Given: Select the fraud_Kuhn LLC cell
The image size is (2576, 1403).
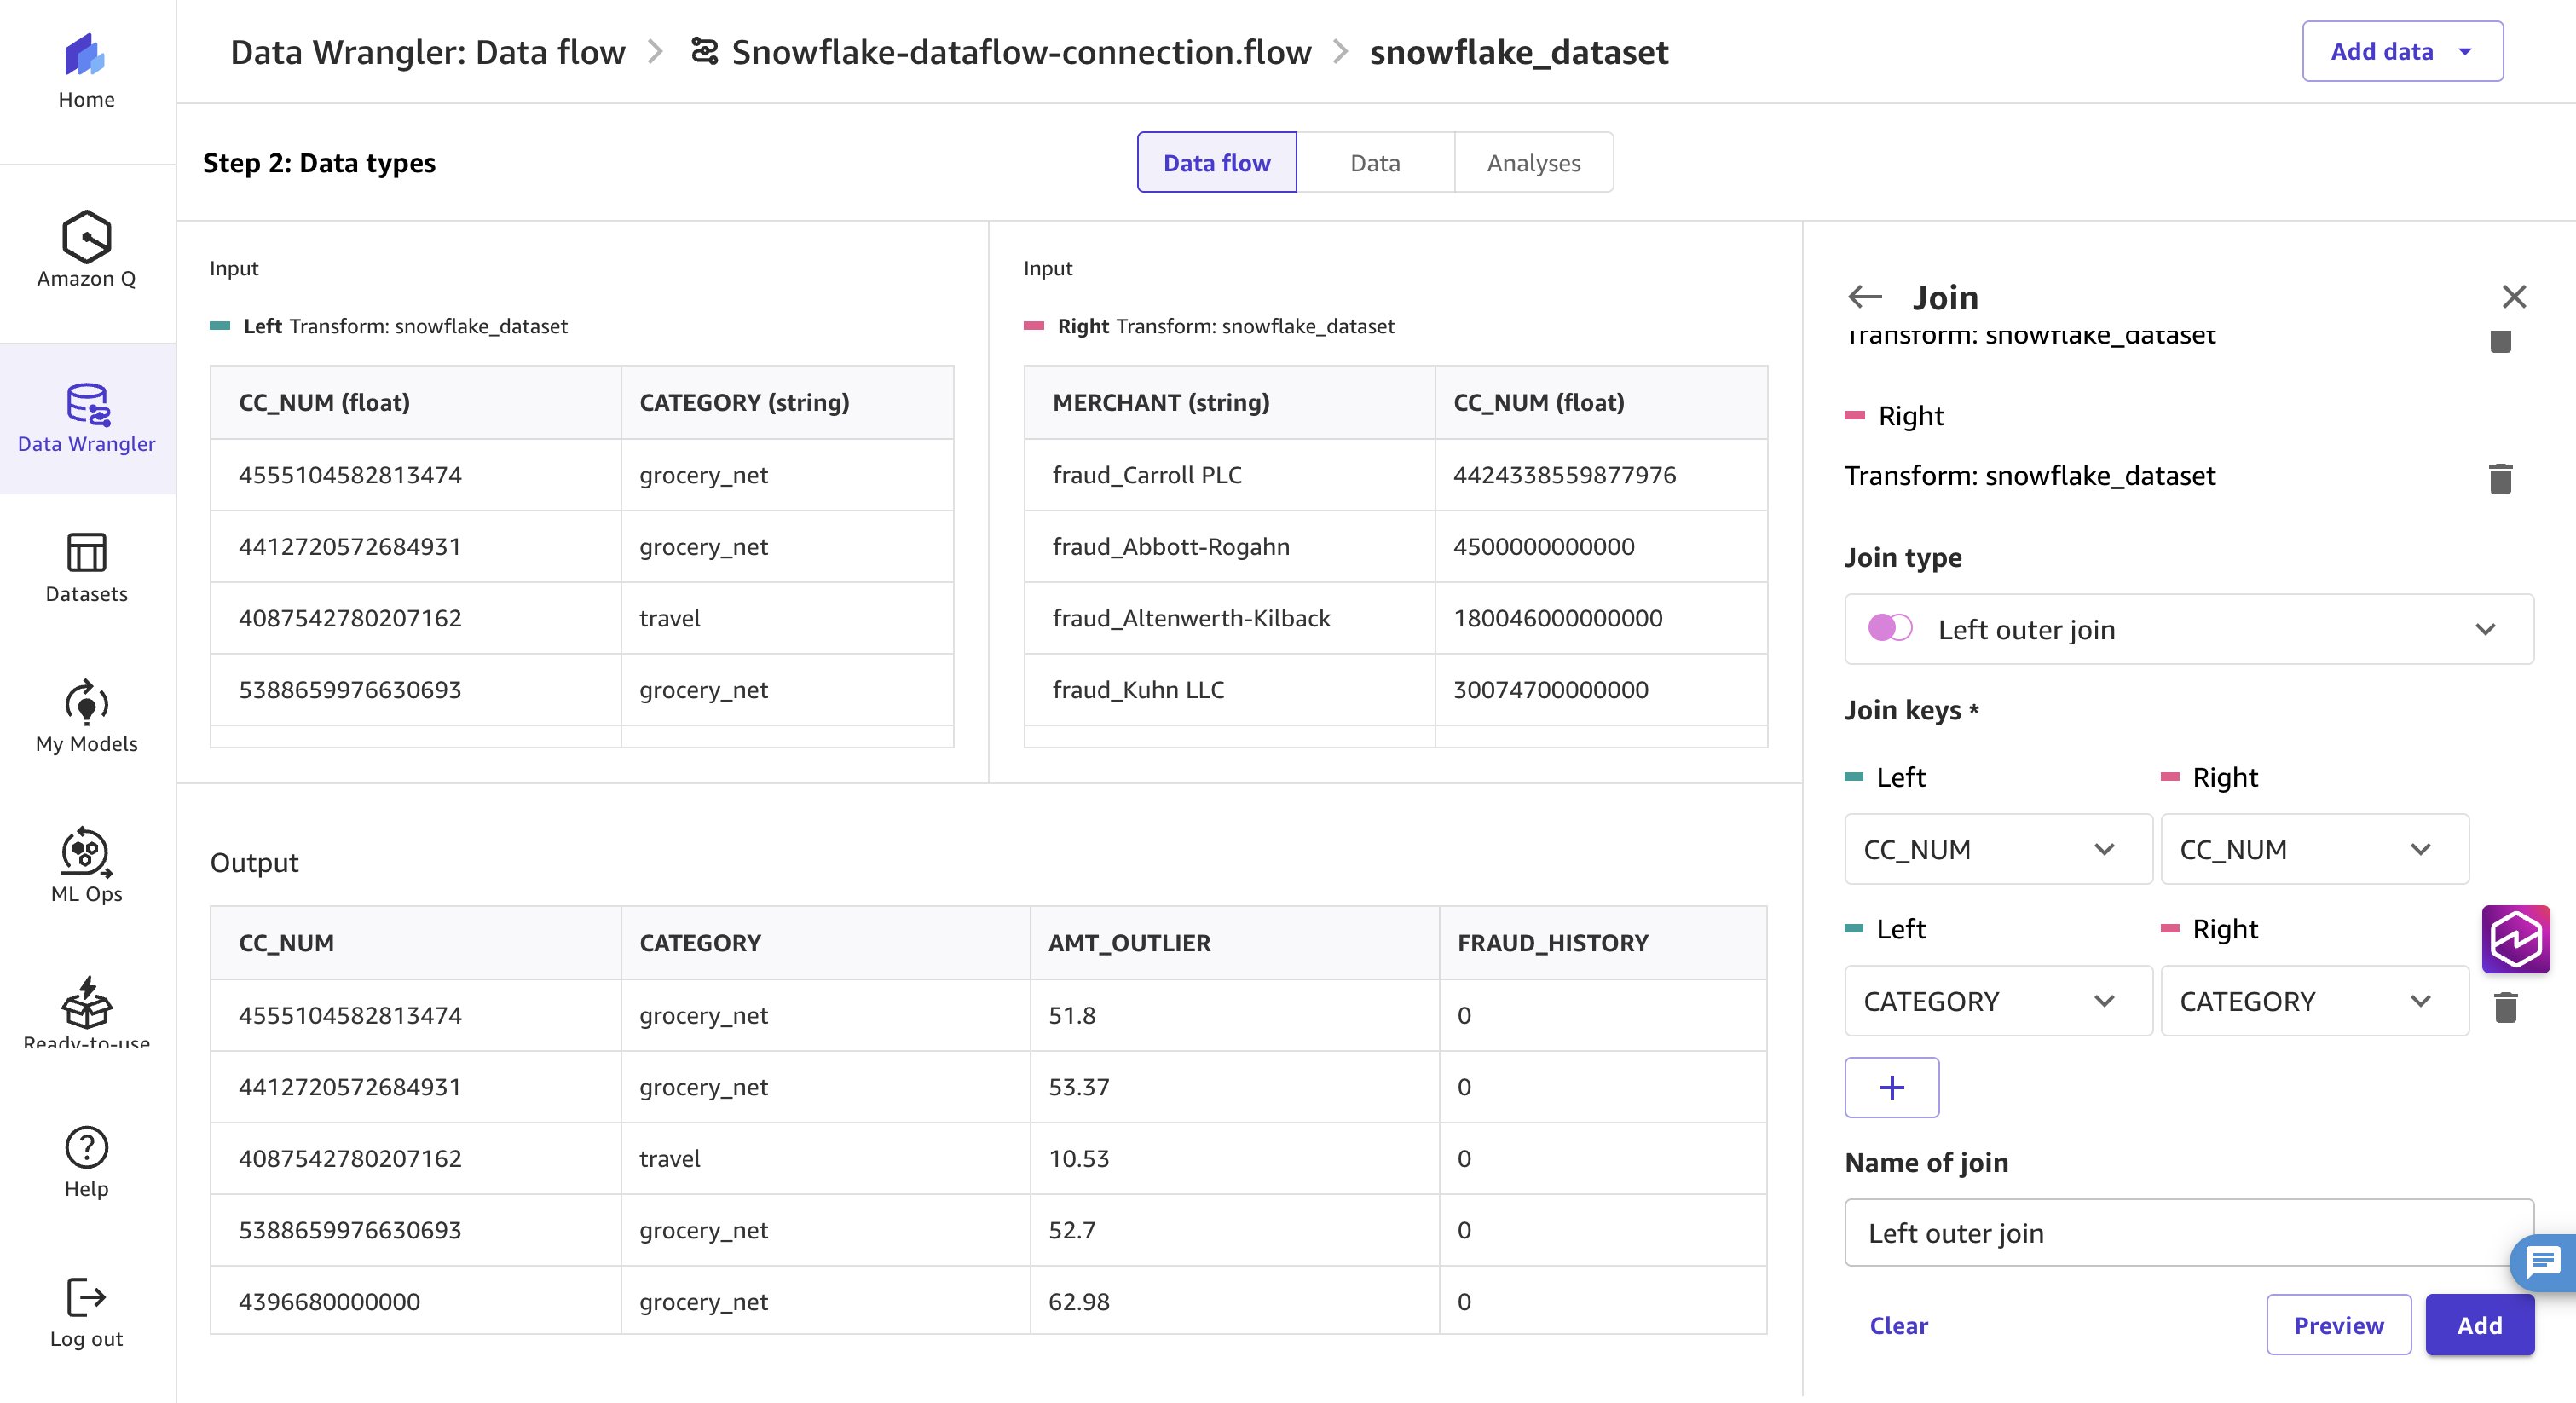Looking at the screenshot, I should 1229,690.
